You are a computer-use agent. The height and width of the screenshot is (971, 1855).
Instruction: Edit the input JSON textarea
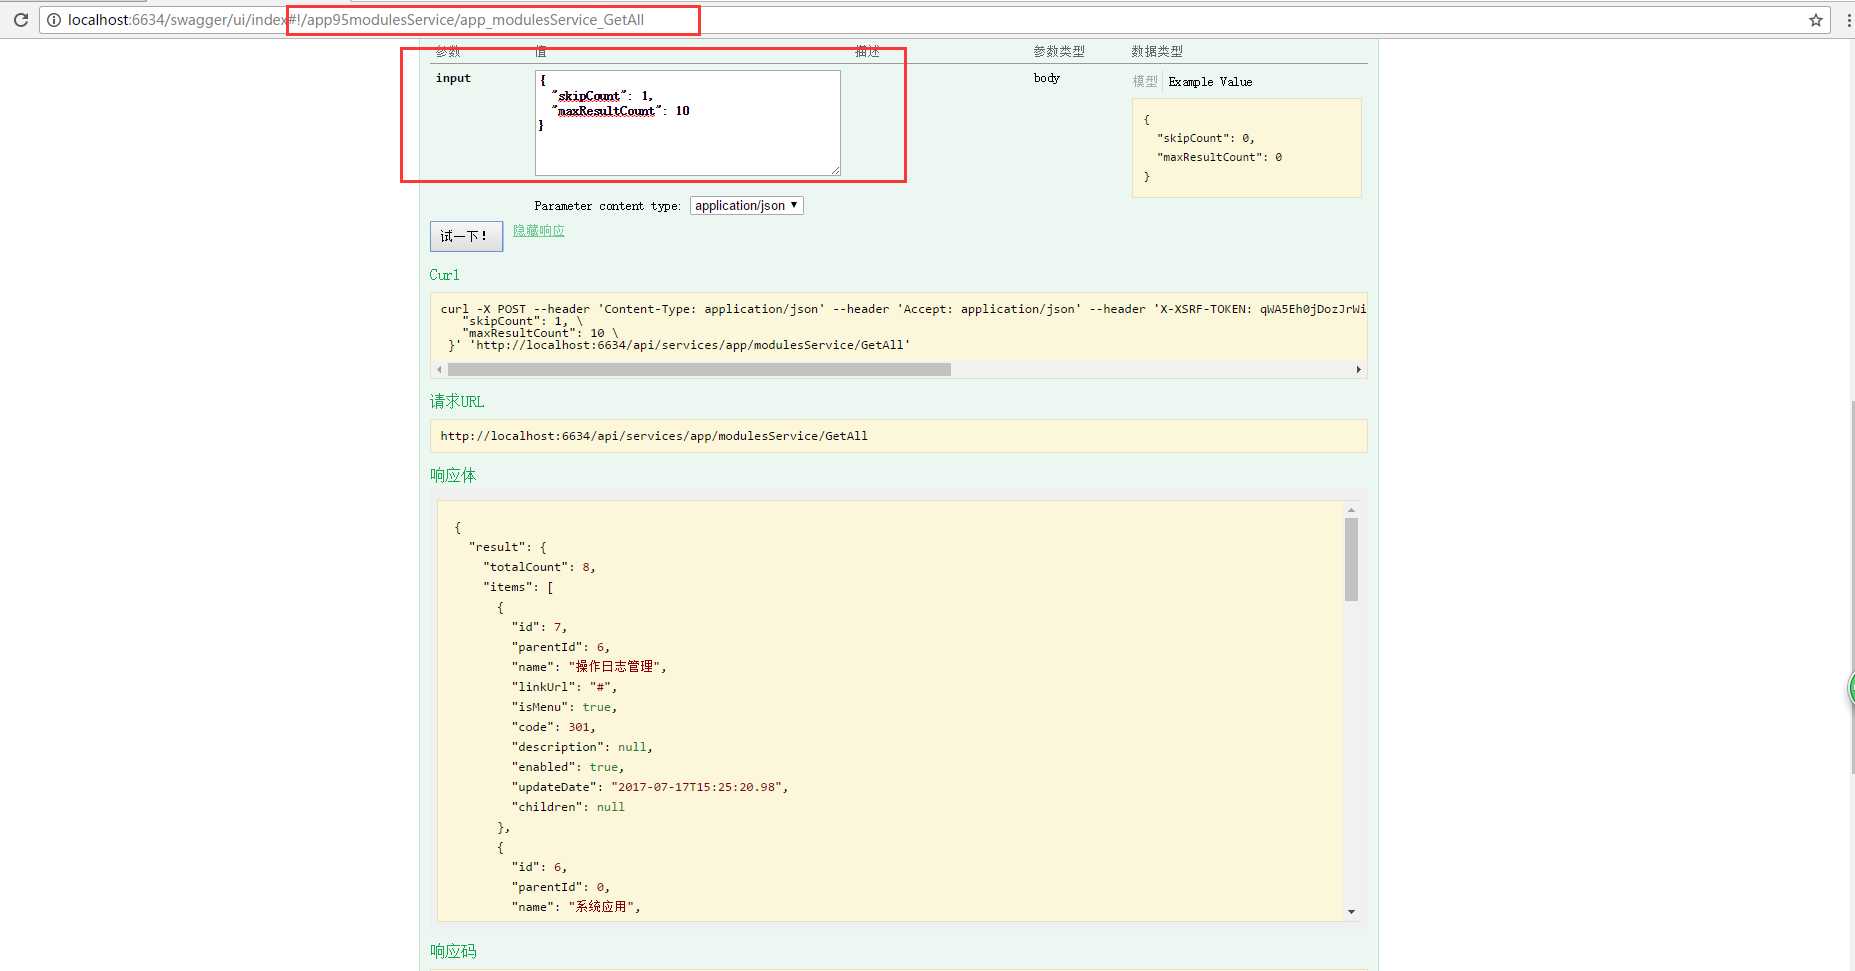[688, 123]
